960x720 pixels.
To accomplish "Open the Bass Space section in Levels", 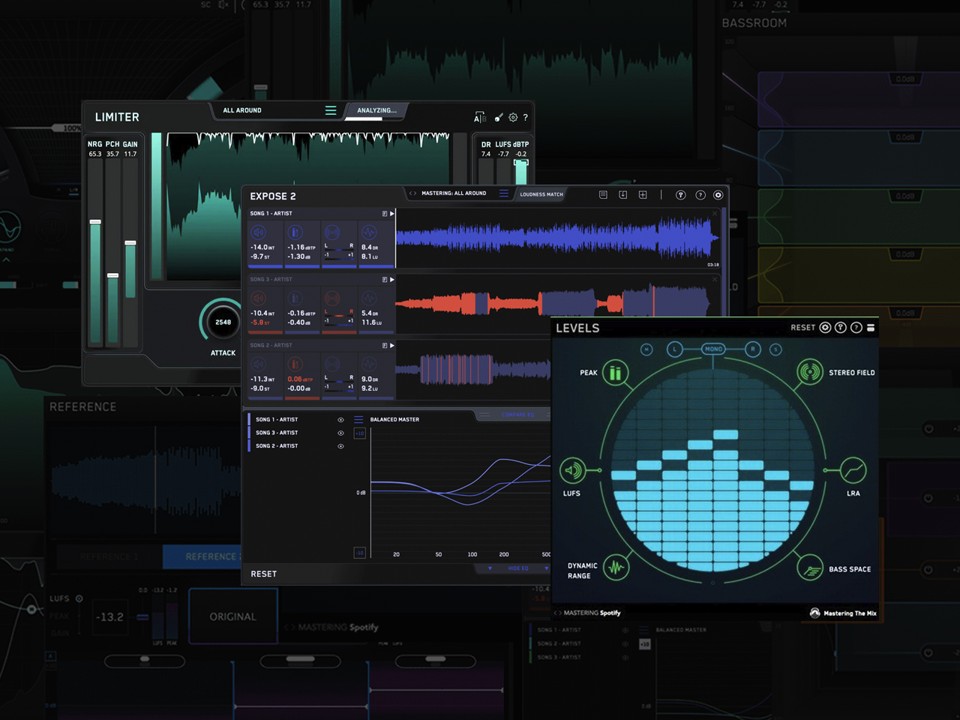I will click(810, 568).
